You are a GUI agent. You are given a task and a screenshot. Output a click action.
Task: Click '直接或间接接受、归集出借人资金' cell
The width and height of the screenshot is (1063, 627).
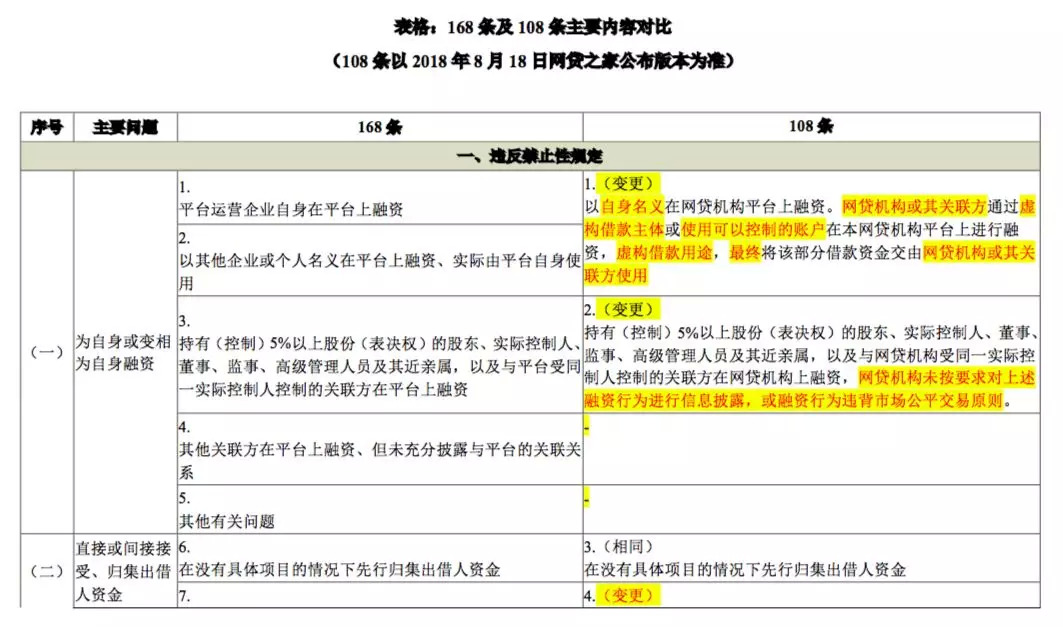(x=125, y=571)
